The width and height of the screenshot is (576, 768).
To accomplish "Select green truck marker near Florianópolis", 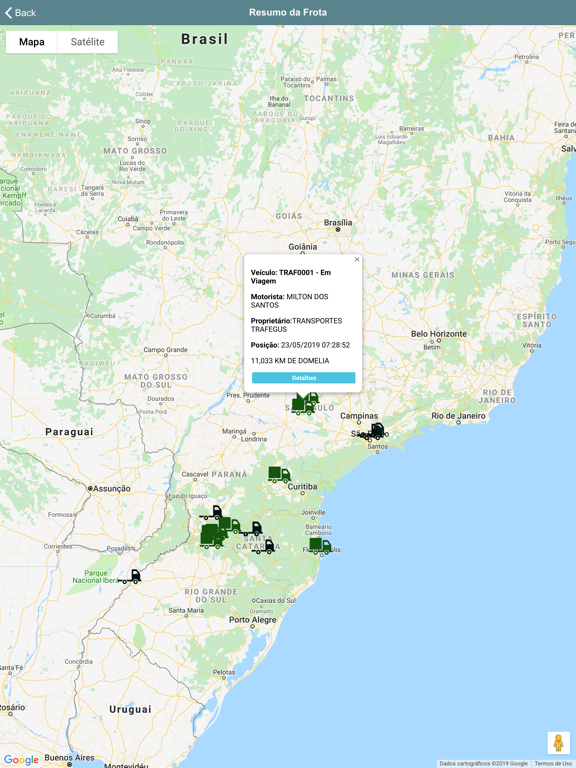I will pos(320,546).
